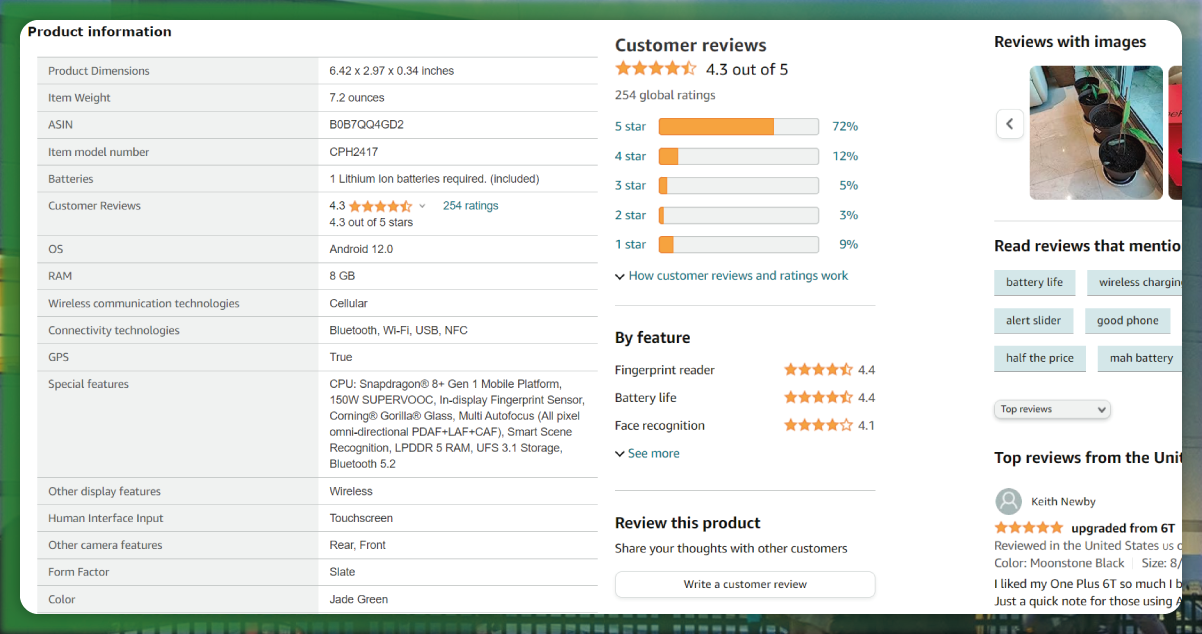This screenshot has width=1202, height=634.
Task: Click the Touchscreen input value
Action: coord(361,518)
